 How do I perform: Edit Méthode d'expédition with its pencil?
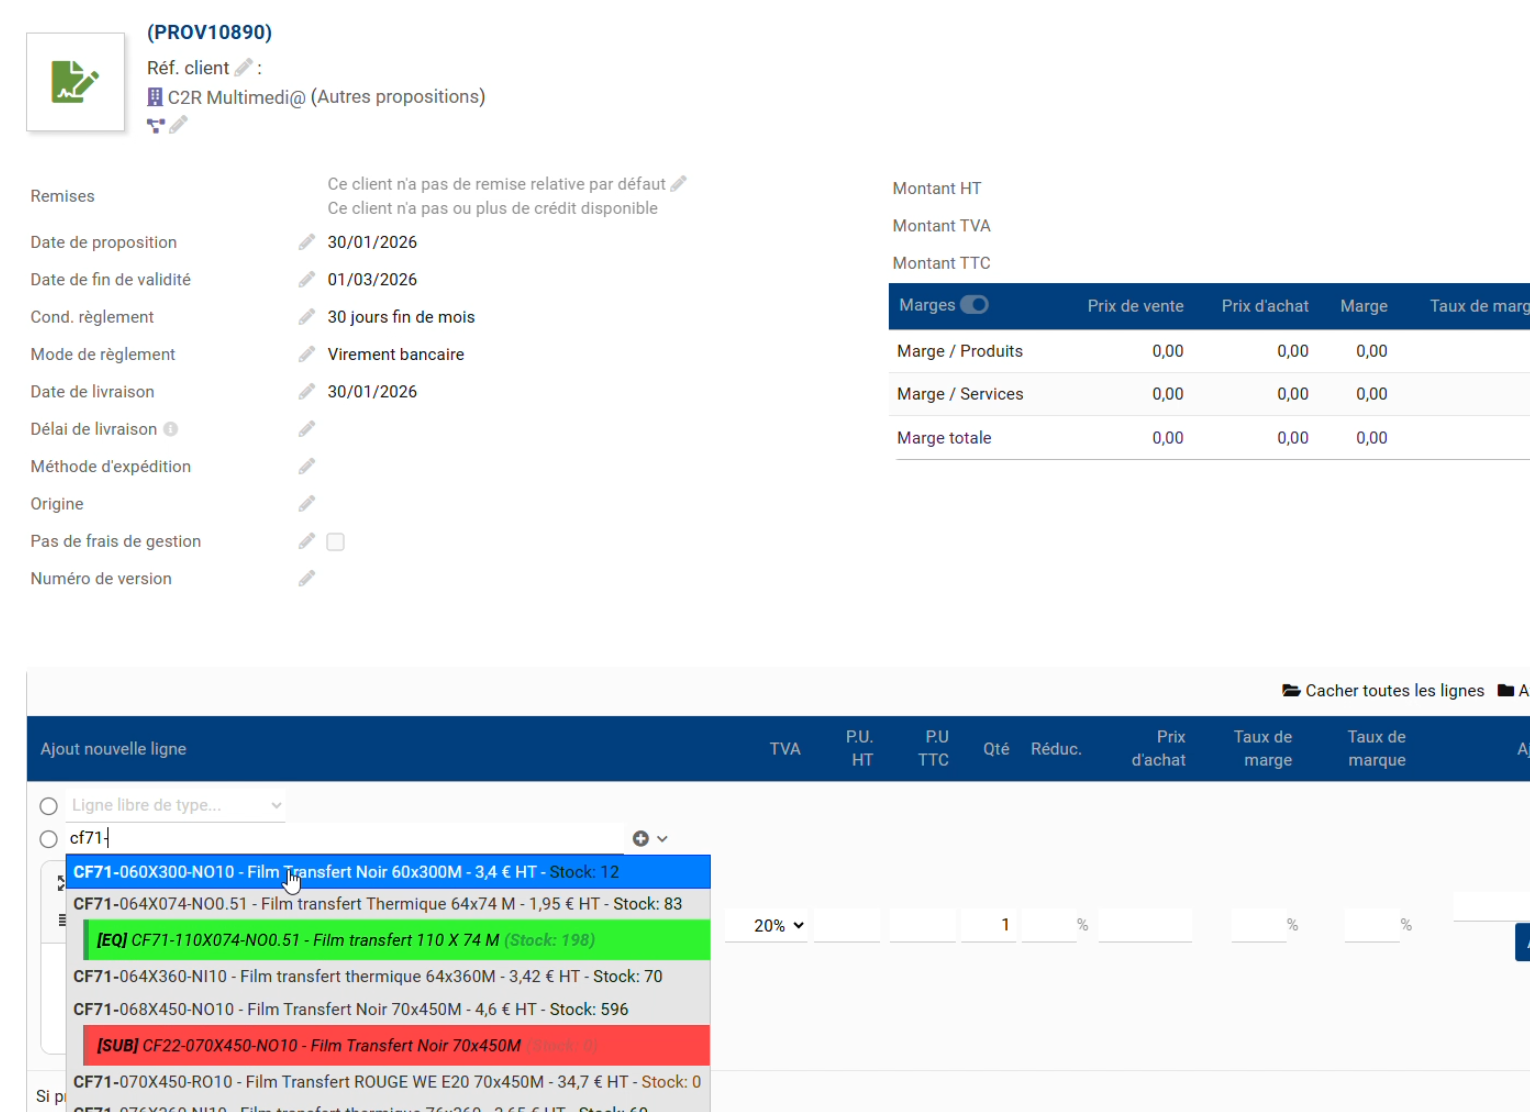[307, 466]
